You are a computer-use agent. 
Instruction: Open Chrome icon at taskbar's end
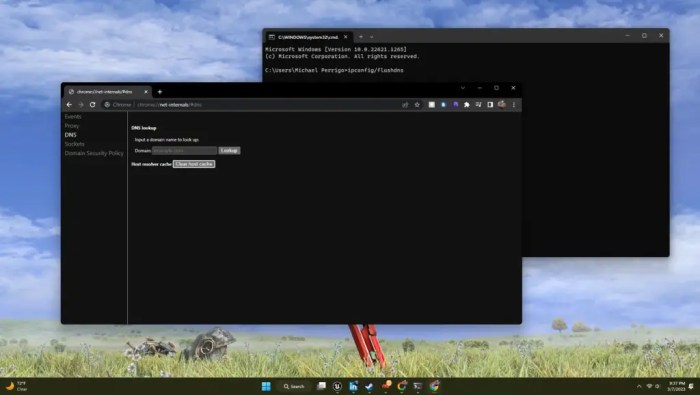434,386
